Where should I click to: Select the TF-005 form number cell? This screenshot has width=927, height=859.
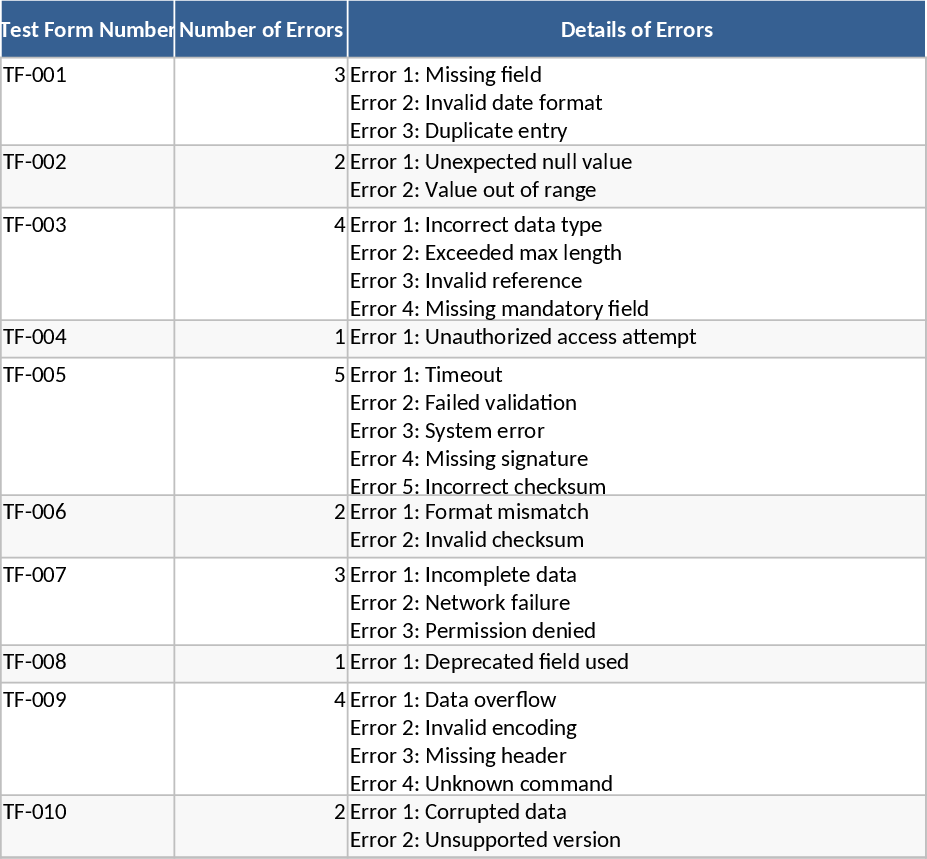(x=87, y=426)
